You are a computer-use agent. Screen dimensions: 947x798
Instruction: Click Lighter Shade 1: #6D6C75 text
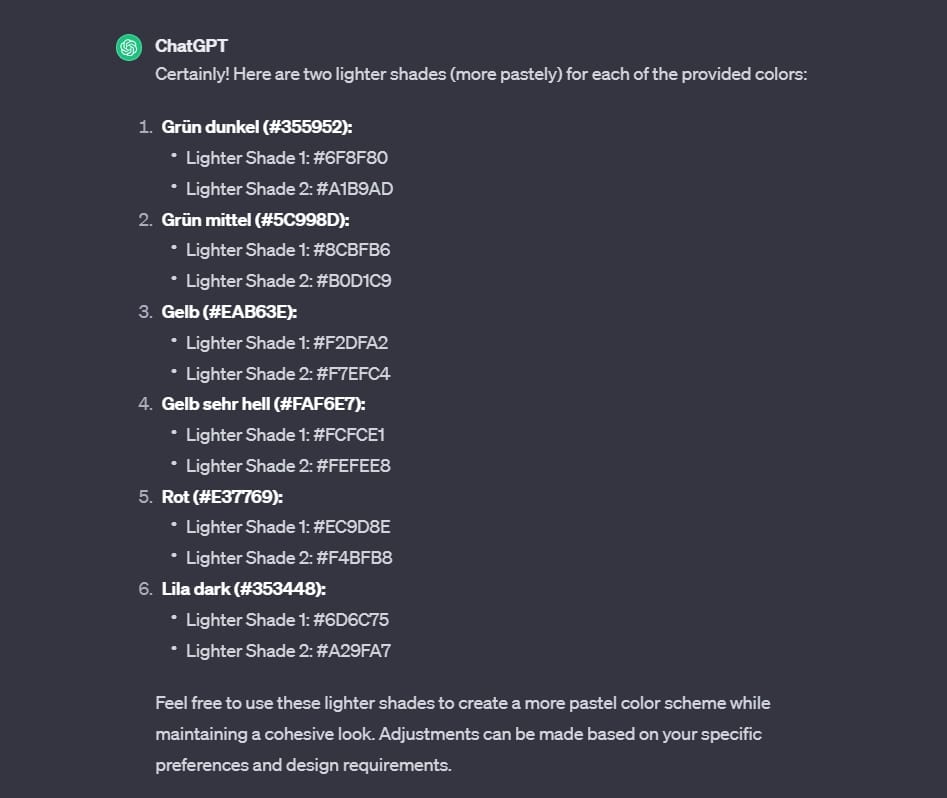coord(287,620)
